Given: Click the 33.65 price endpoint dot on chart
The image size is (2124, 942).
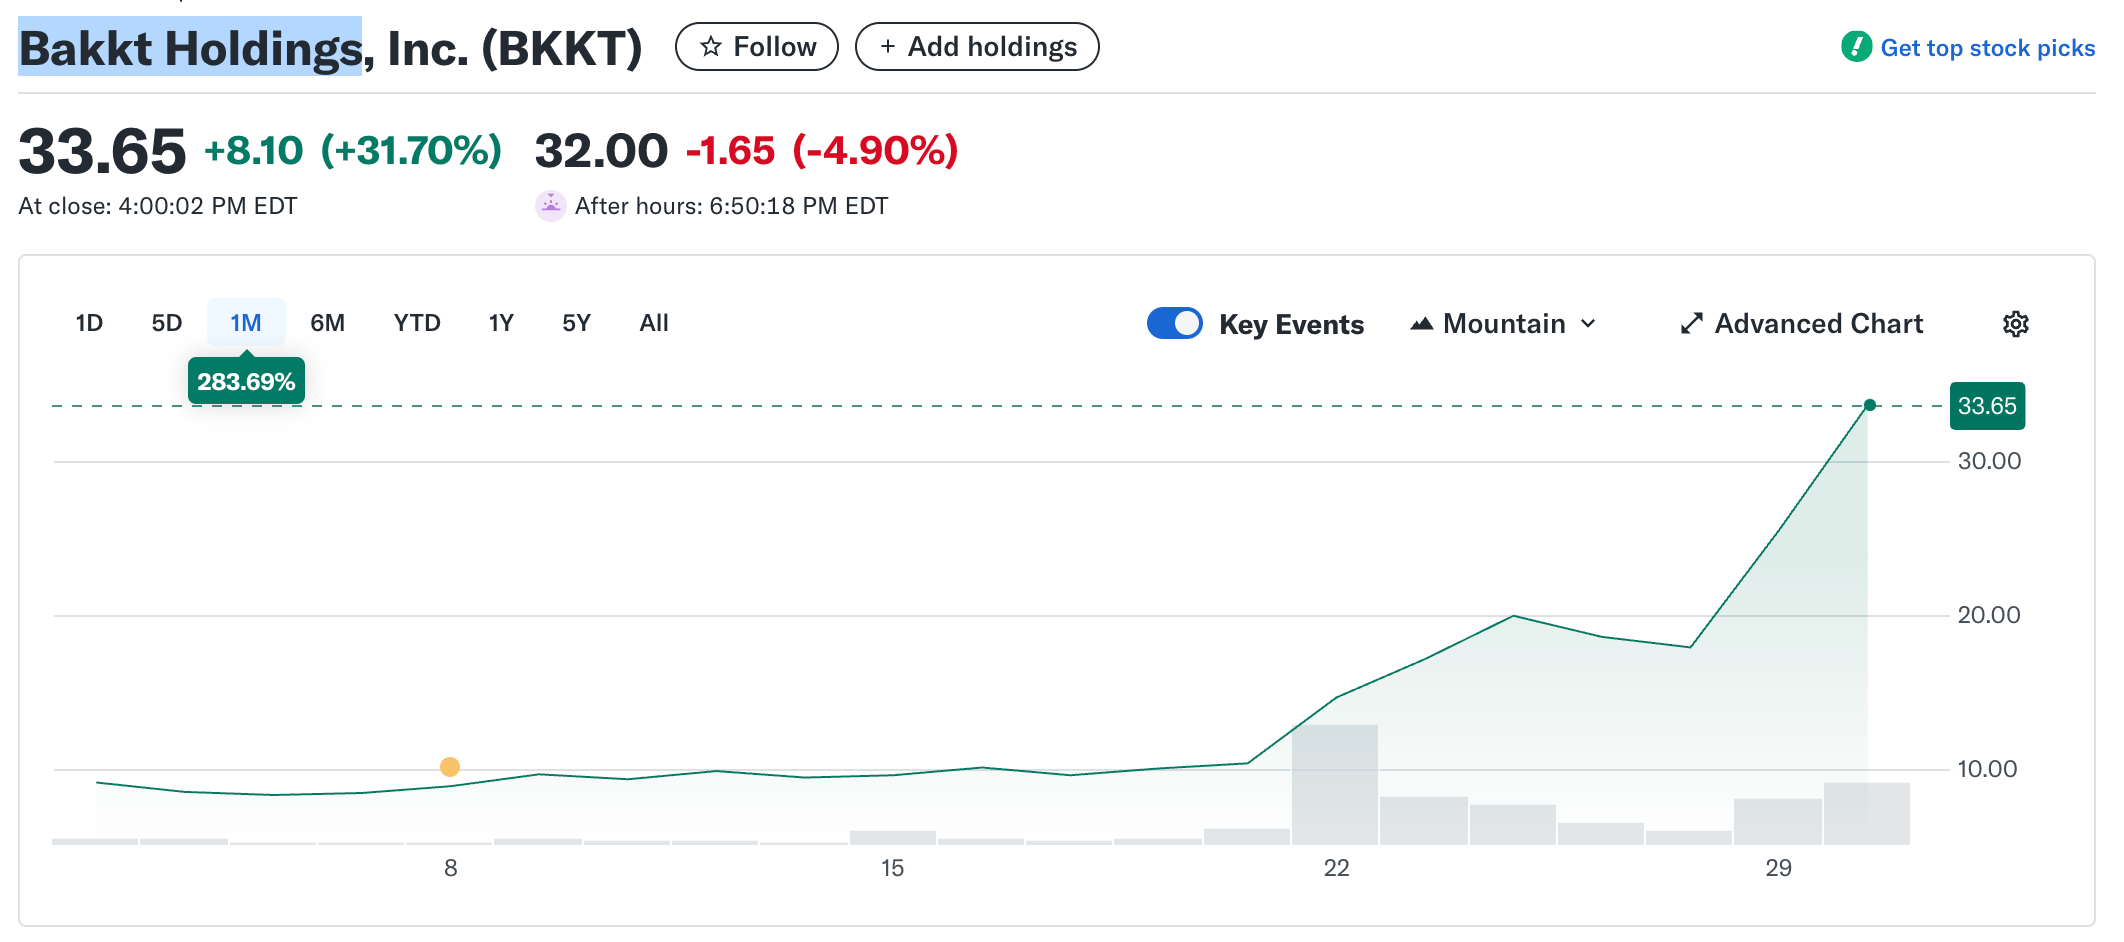Looking at the screenshot, I should click(x=1870, y=405).
